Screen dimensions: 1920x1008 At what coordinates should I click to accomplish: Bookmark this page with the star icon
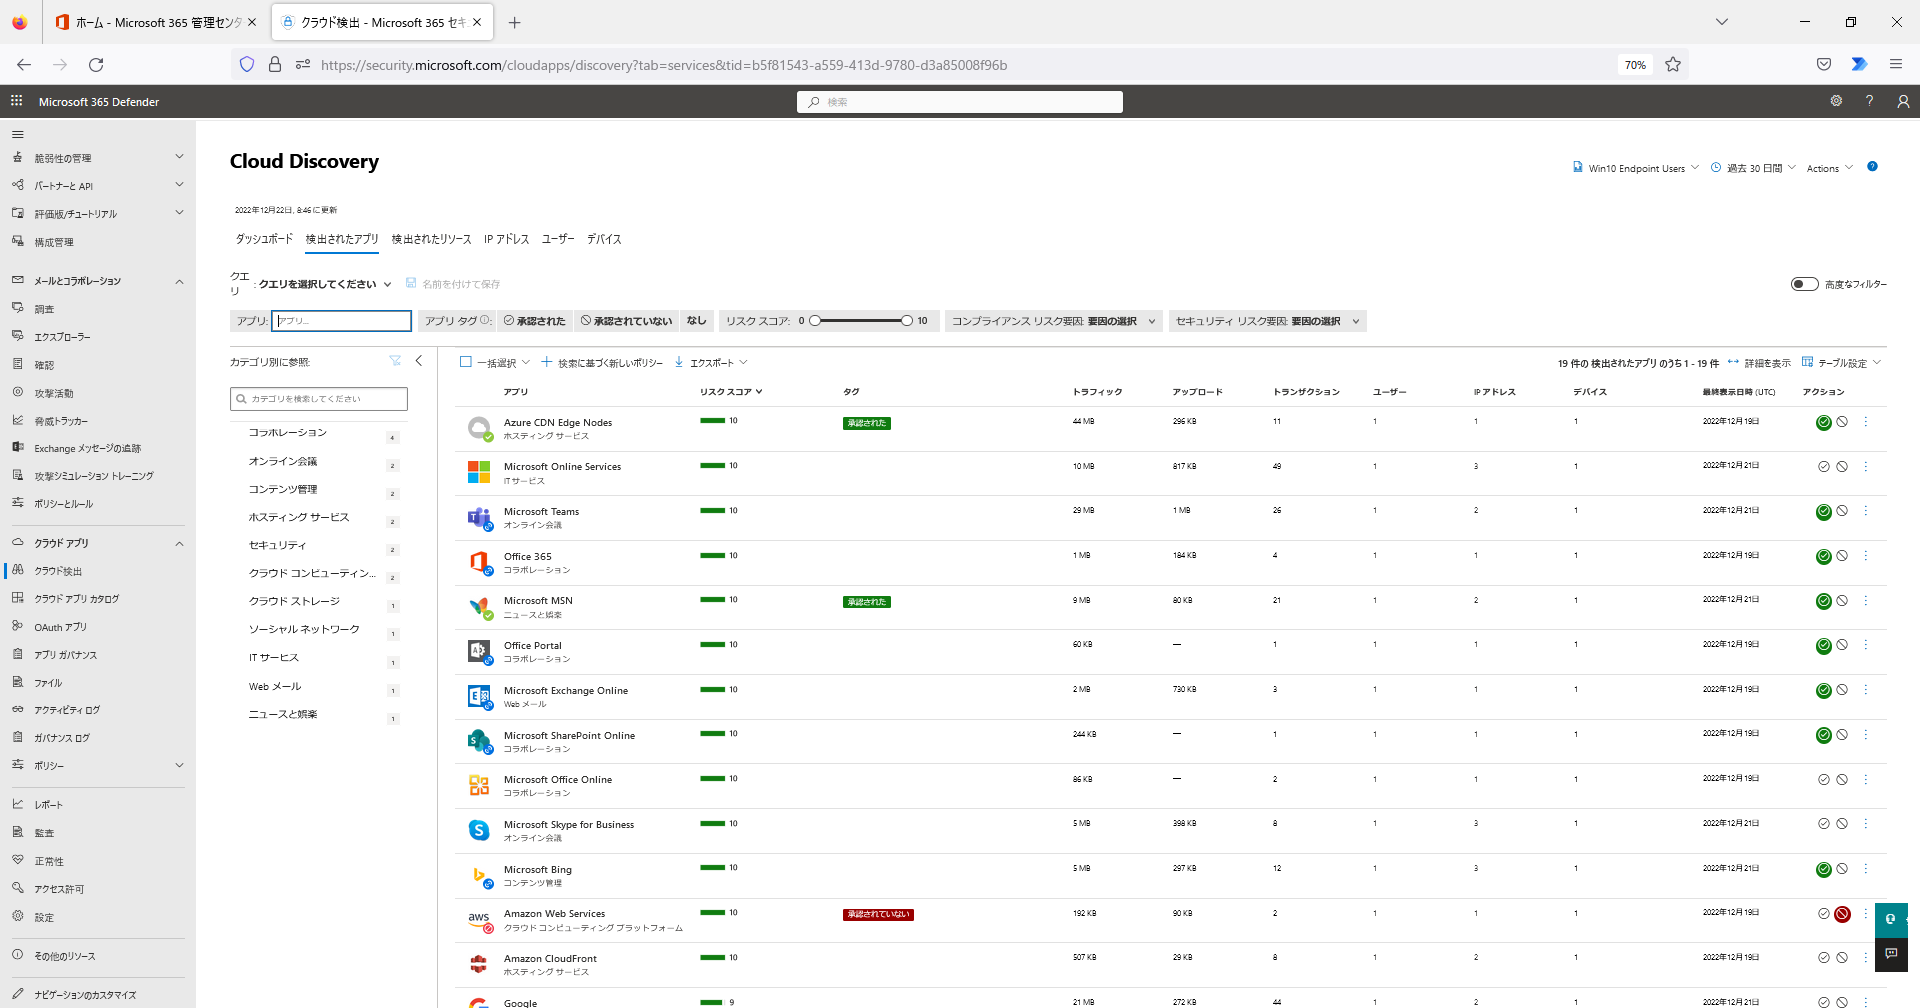(x=1673, y=65)
